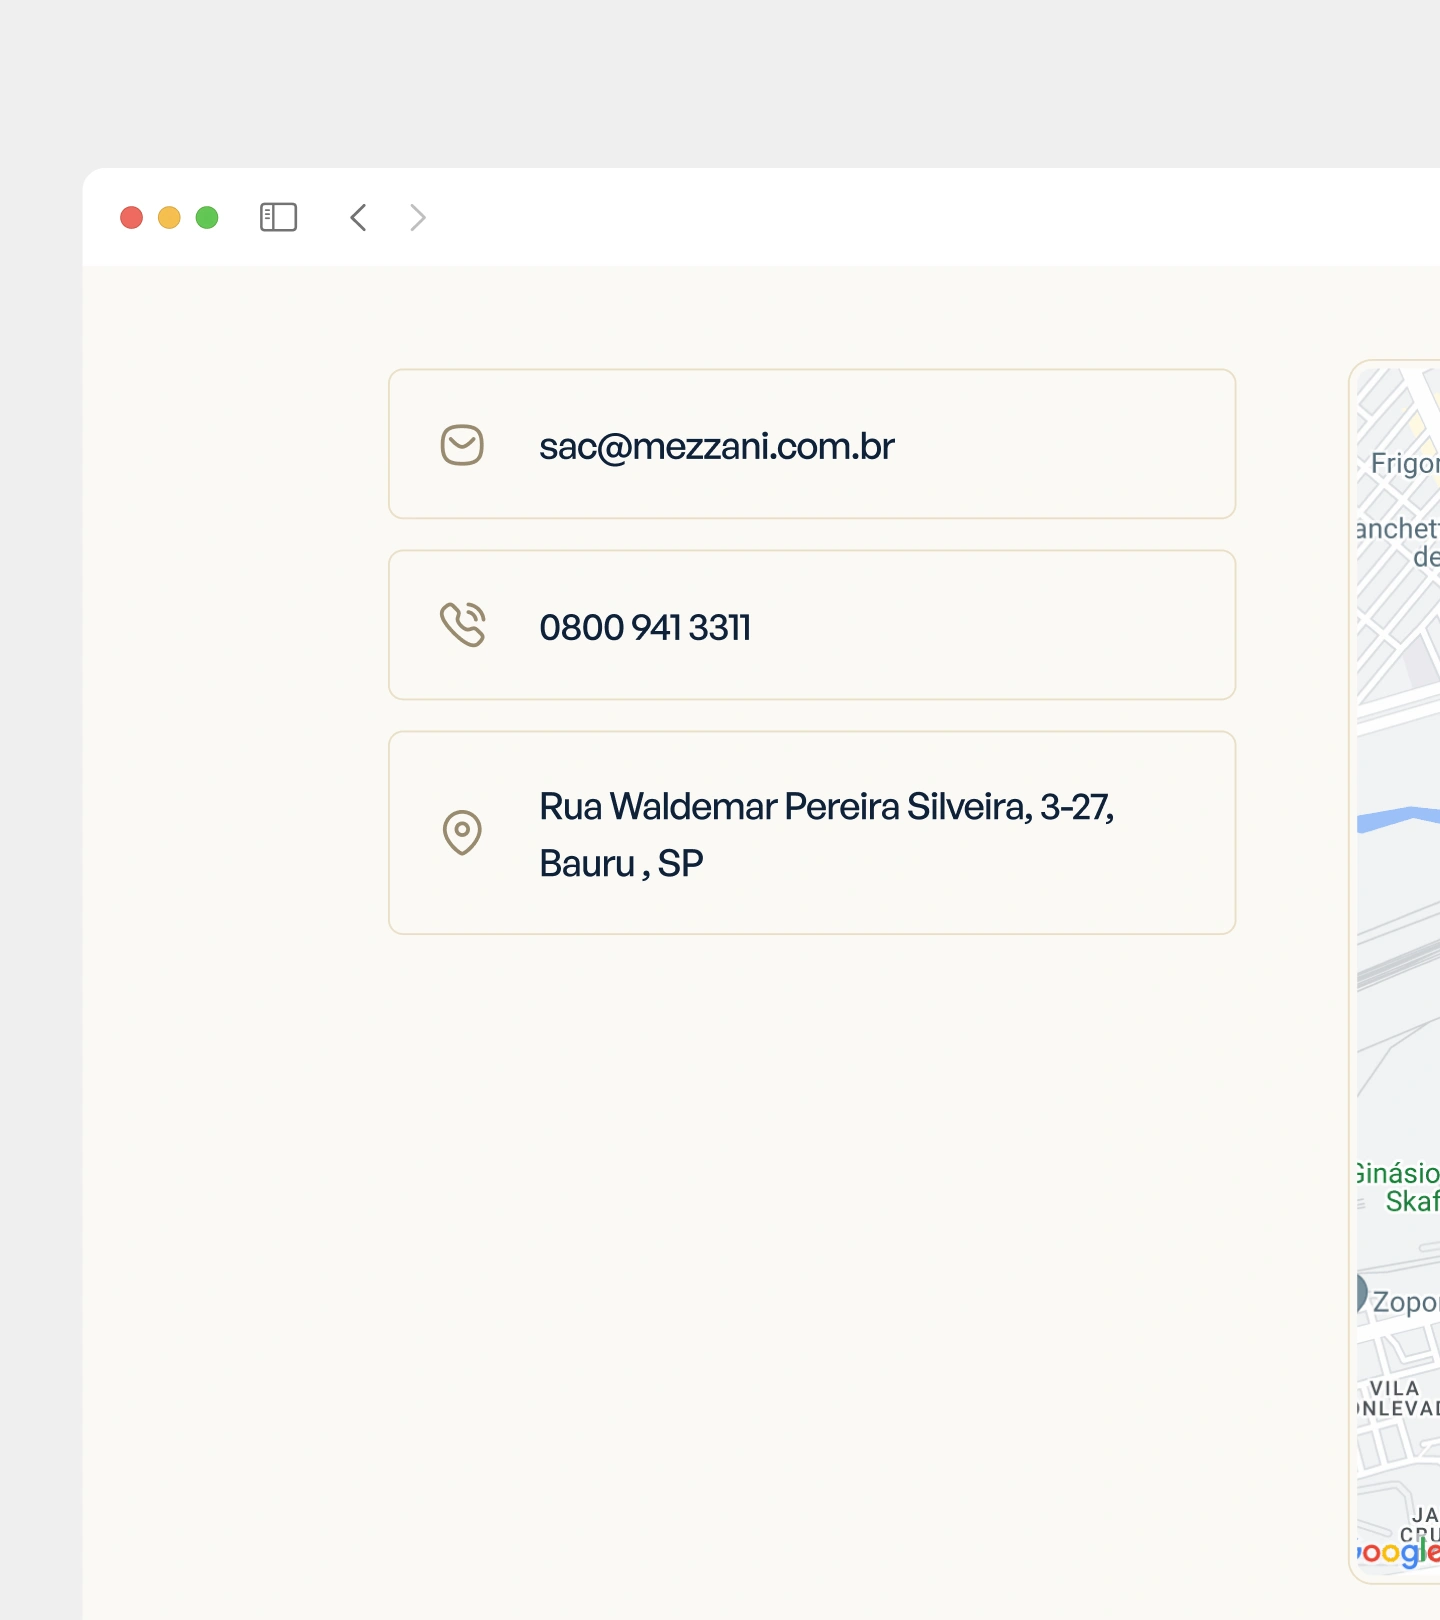Click the phone handset icon
The image size is (1440, 1620).
[462, 626]
